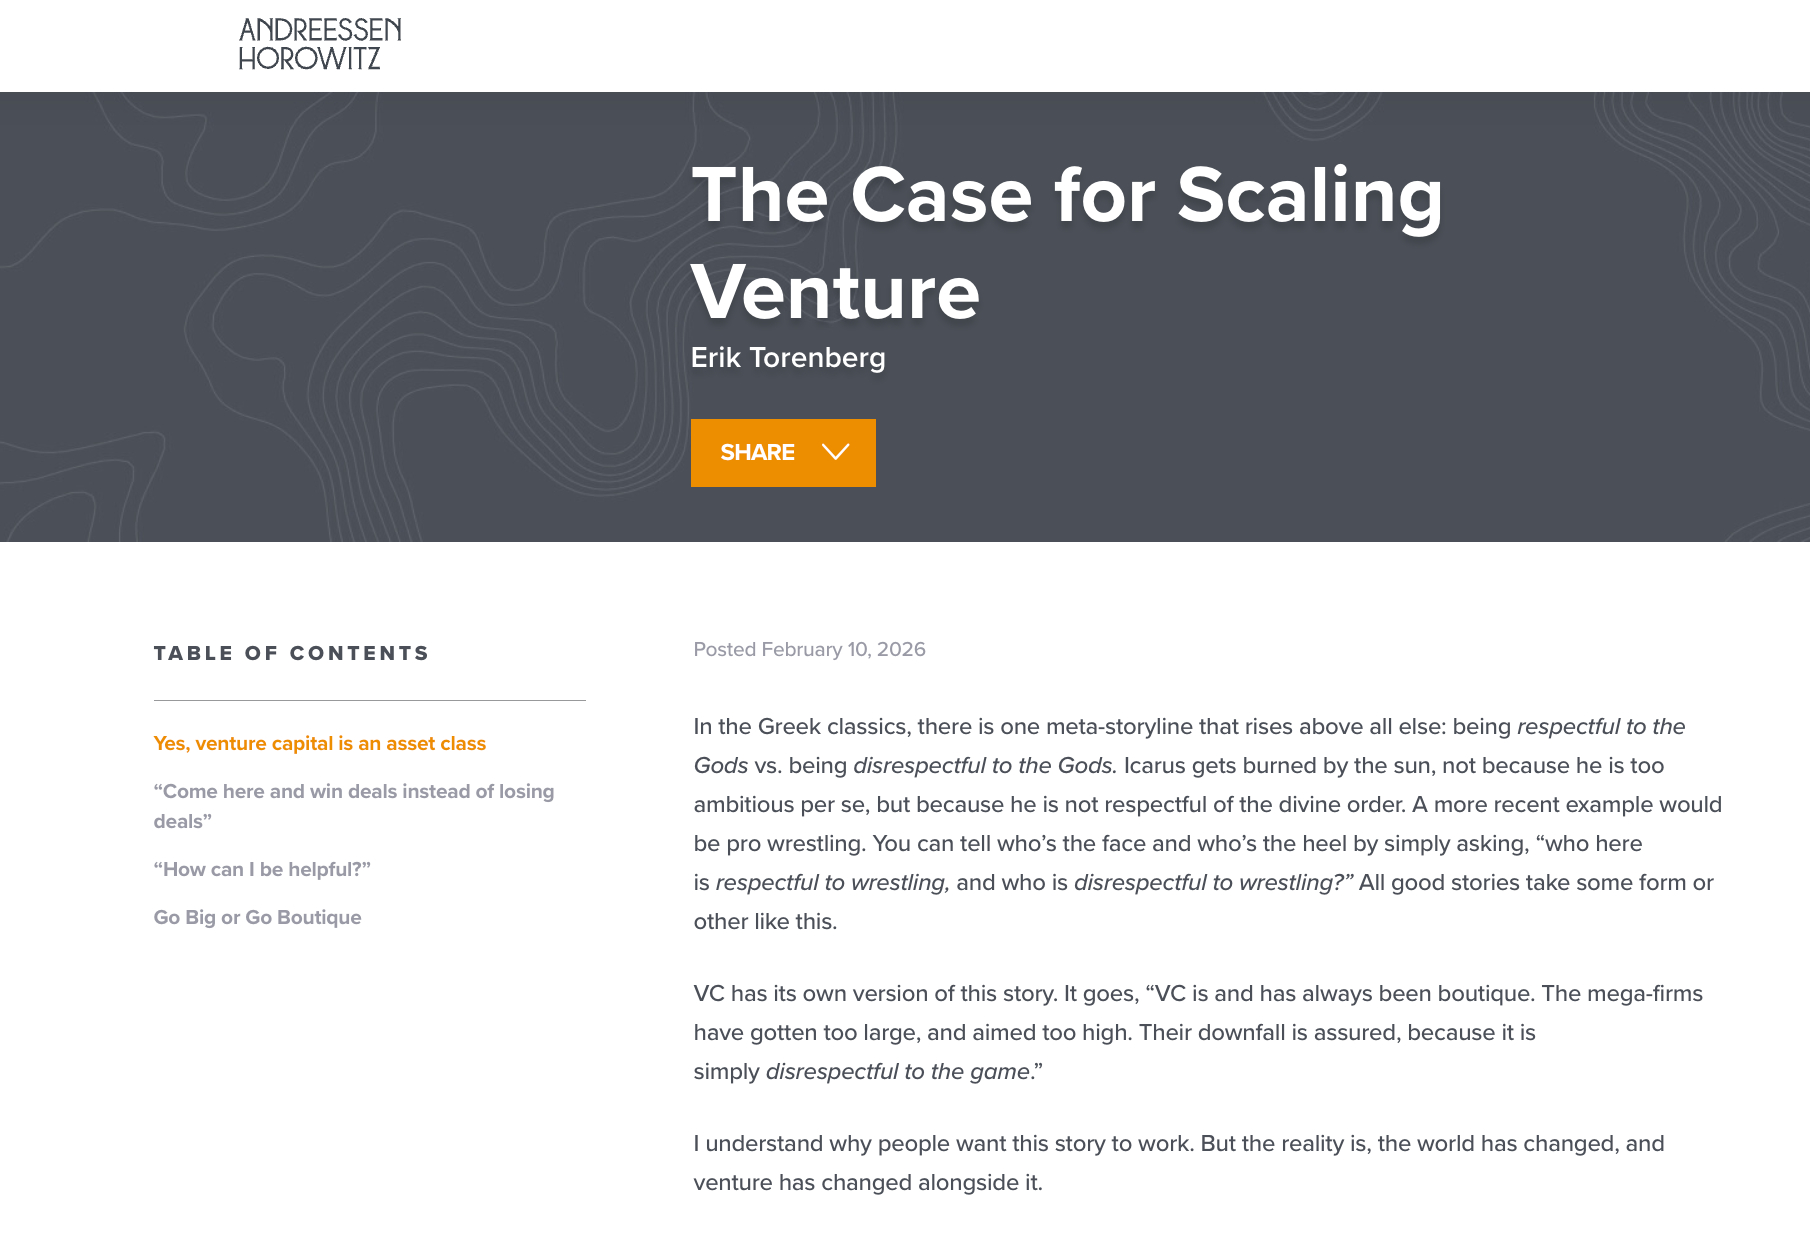The image size is (1810, 1240).
Task: Click the author name Erik Torenberg
Action: tap(788, 358)
